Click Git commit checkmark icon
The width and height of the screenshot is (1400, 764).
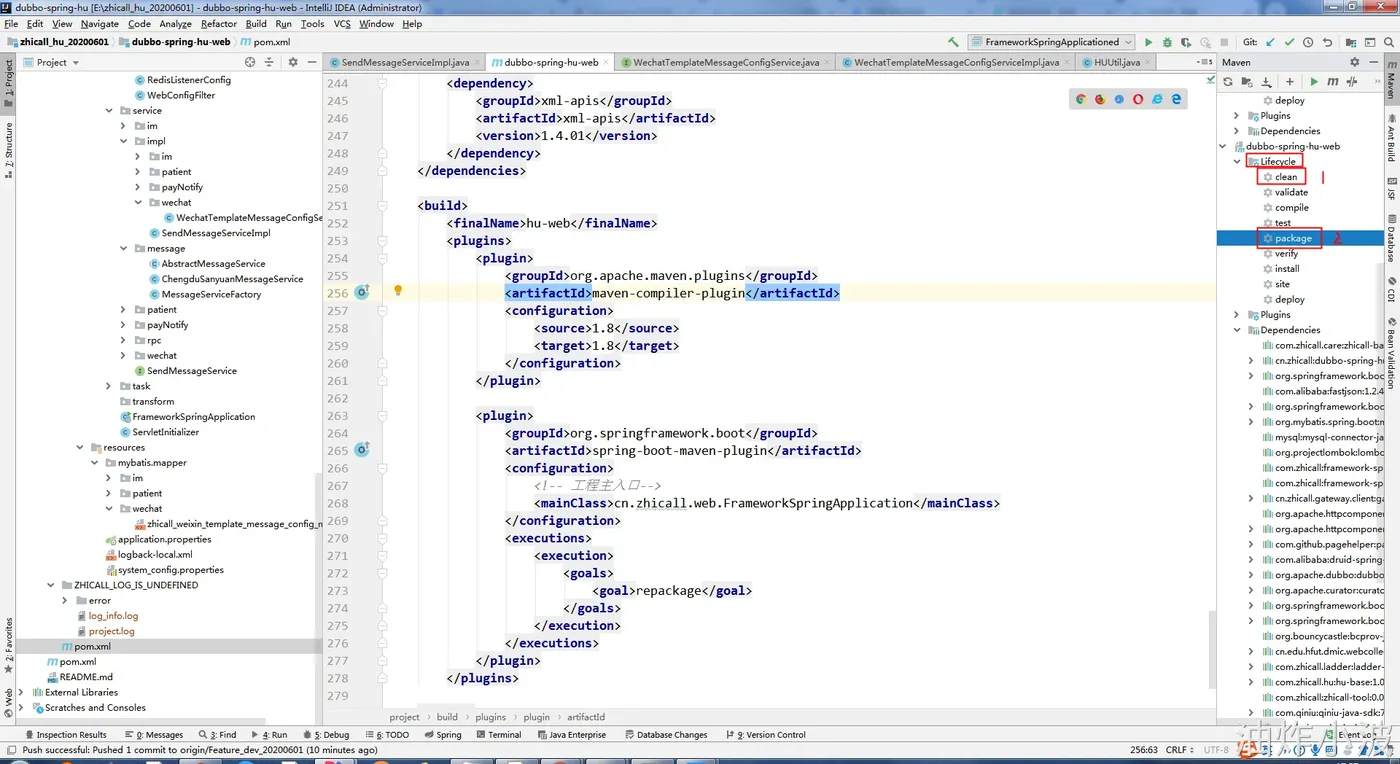coord(1289,42)
